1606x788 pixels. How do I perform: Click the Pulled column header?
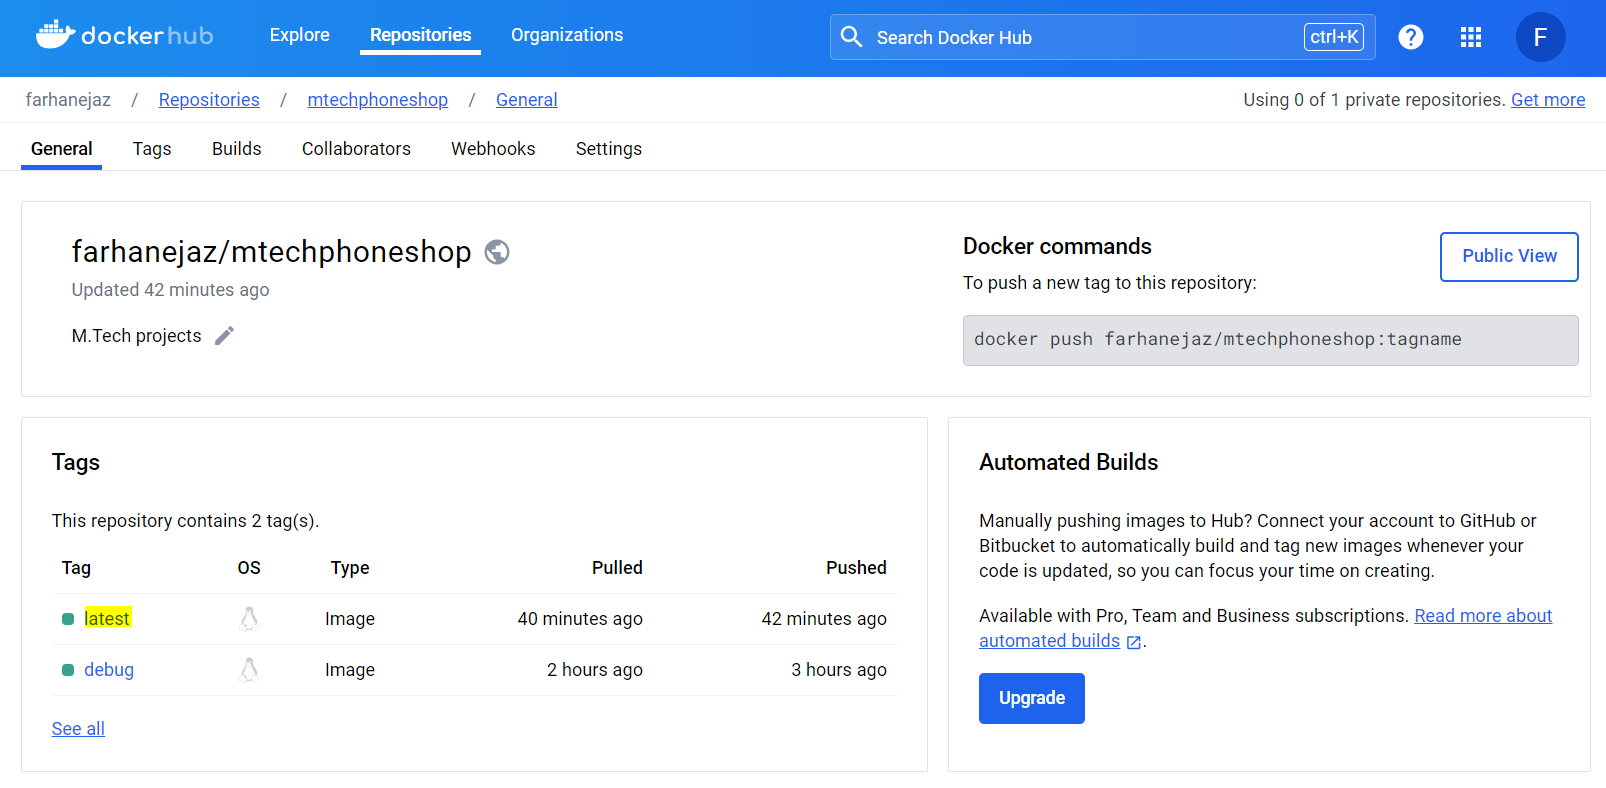click(617, 568)
